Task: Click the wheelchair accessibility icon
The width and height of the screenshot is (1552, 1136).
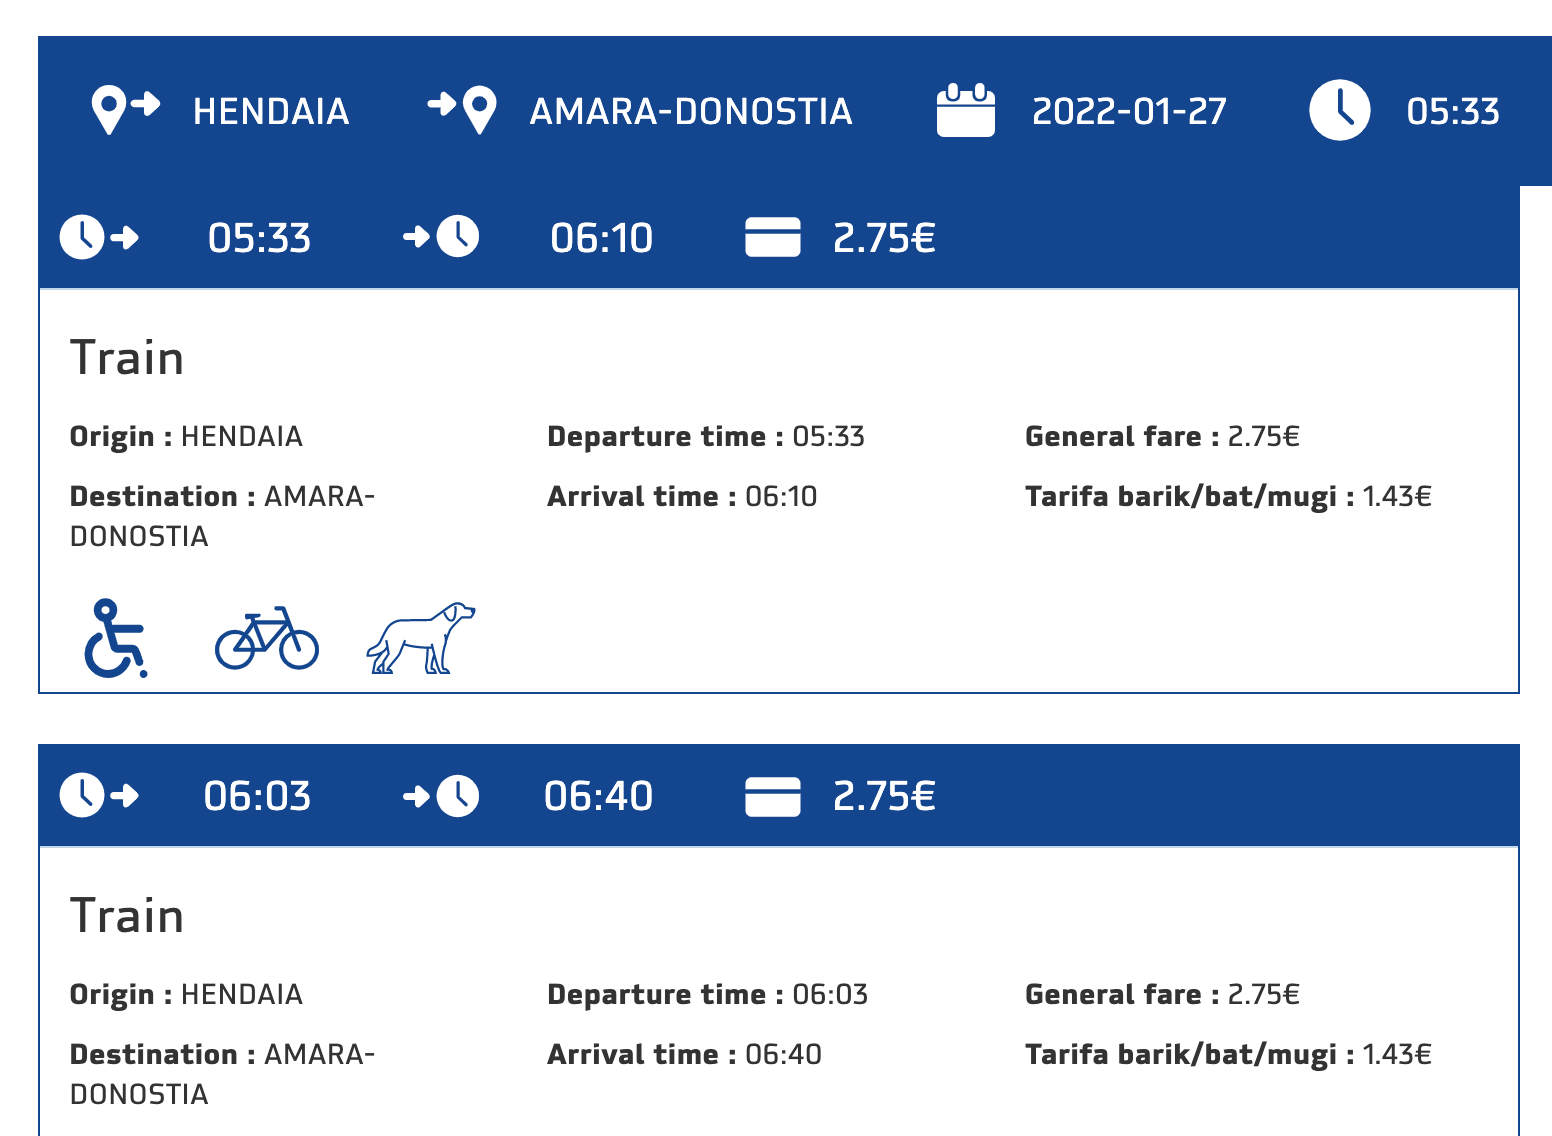Action: tap(115, 638)
